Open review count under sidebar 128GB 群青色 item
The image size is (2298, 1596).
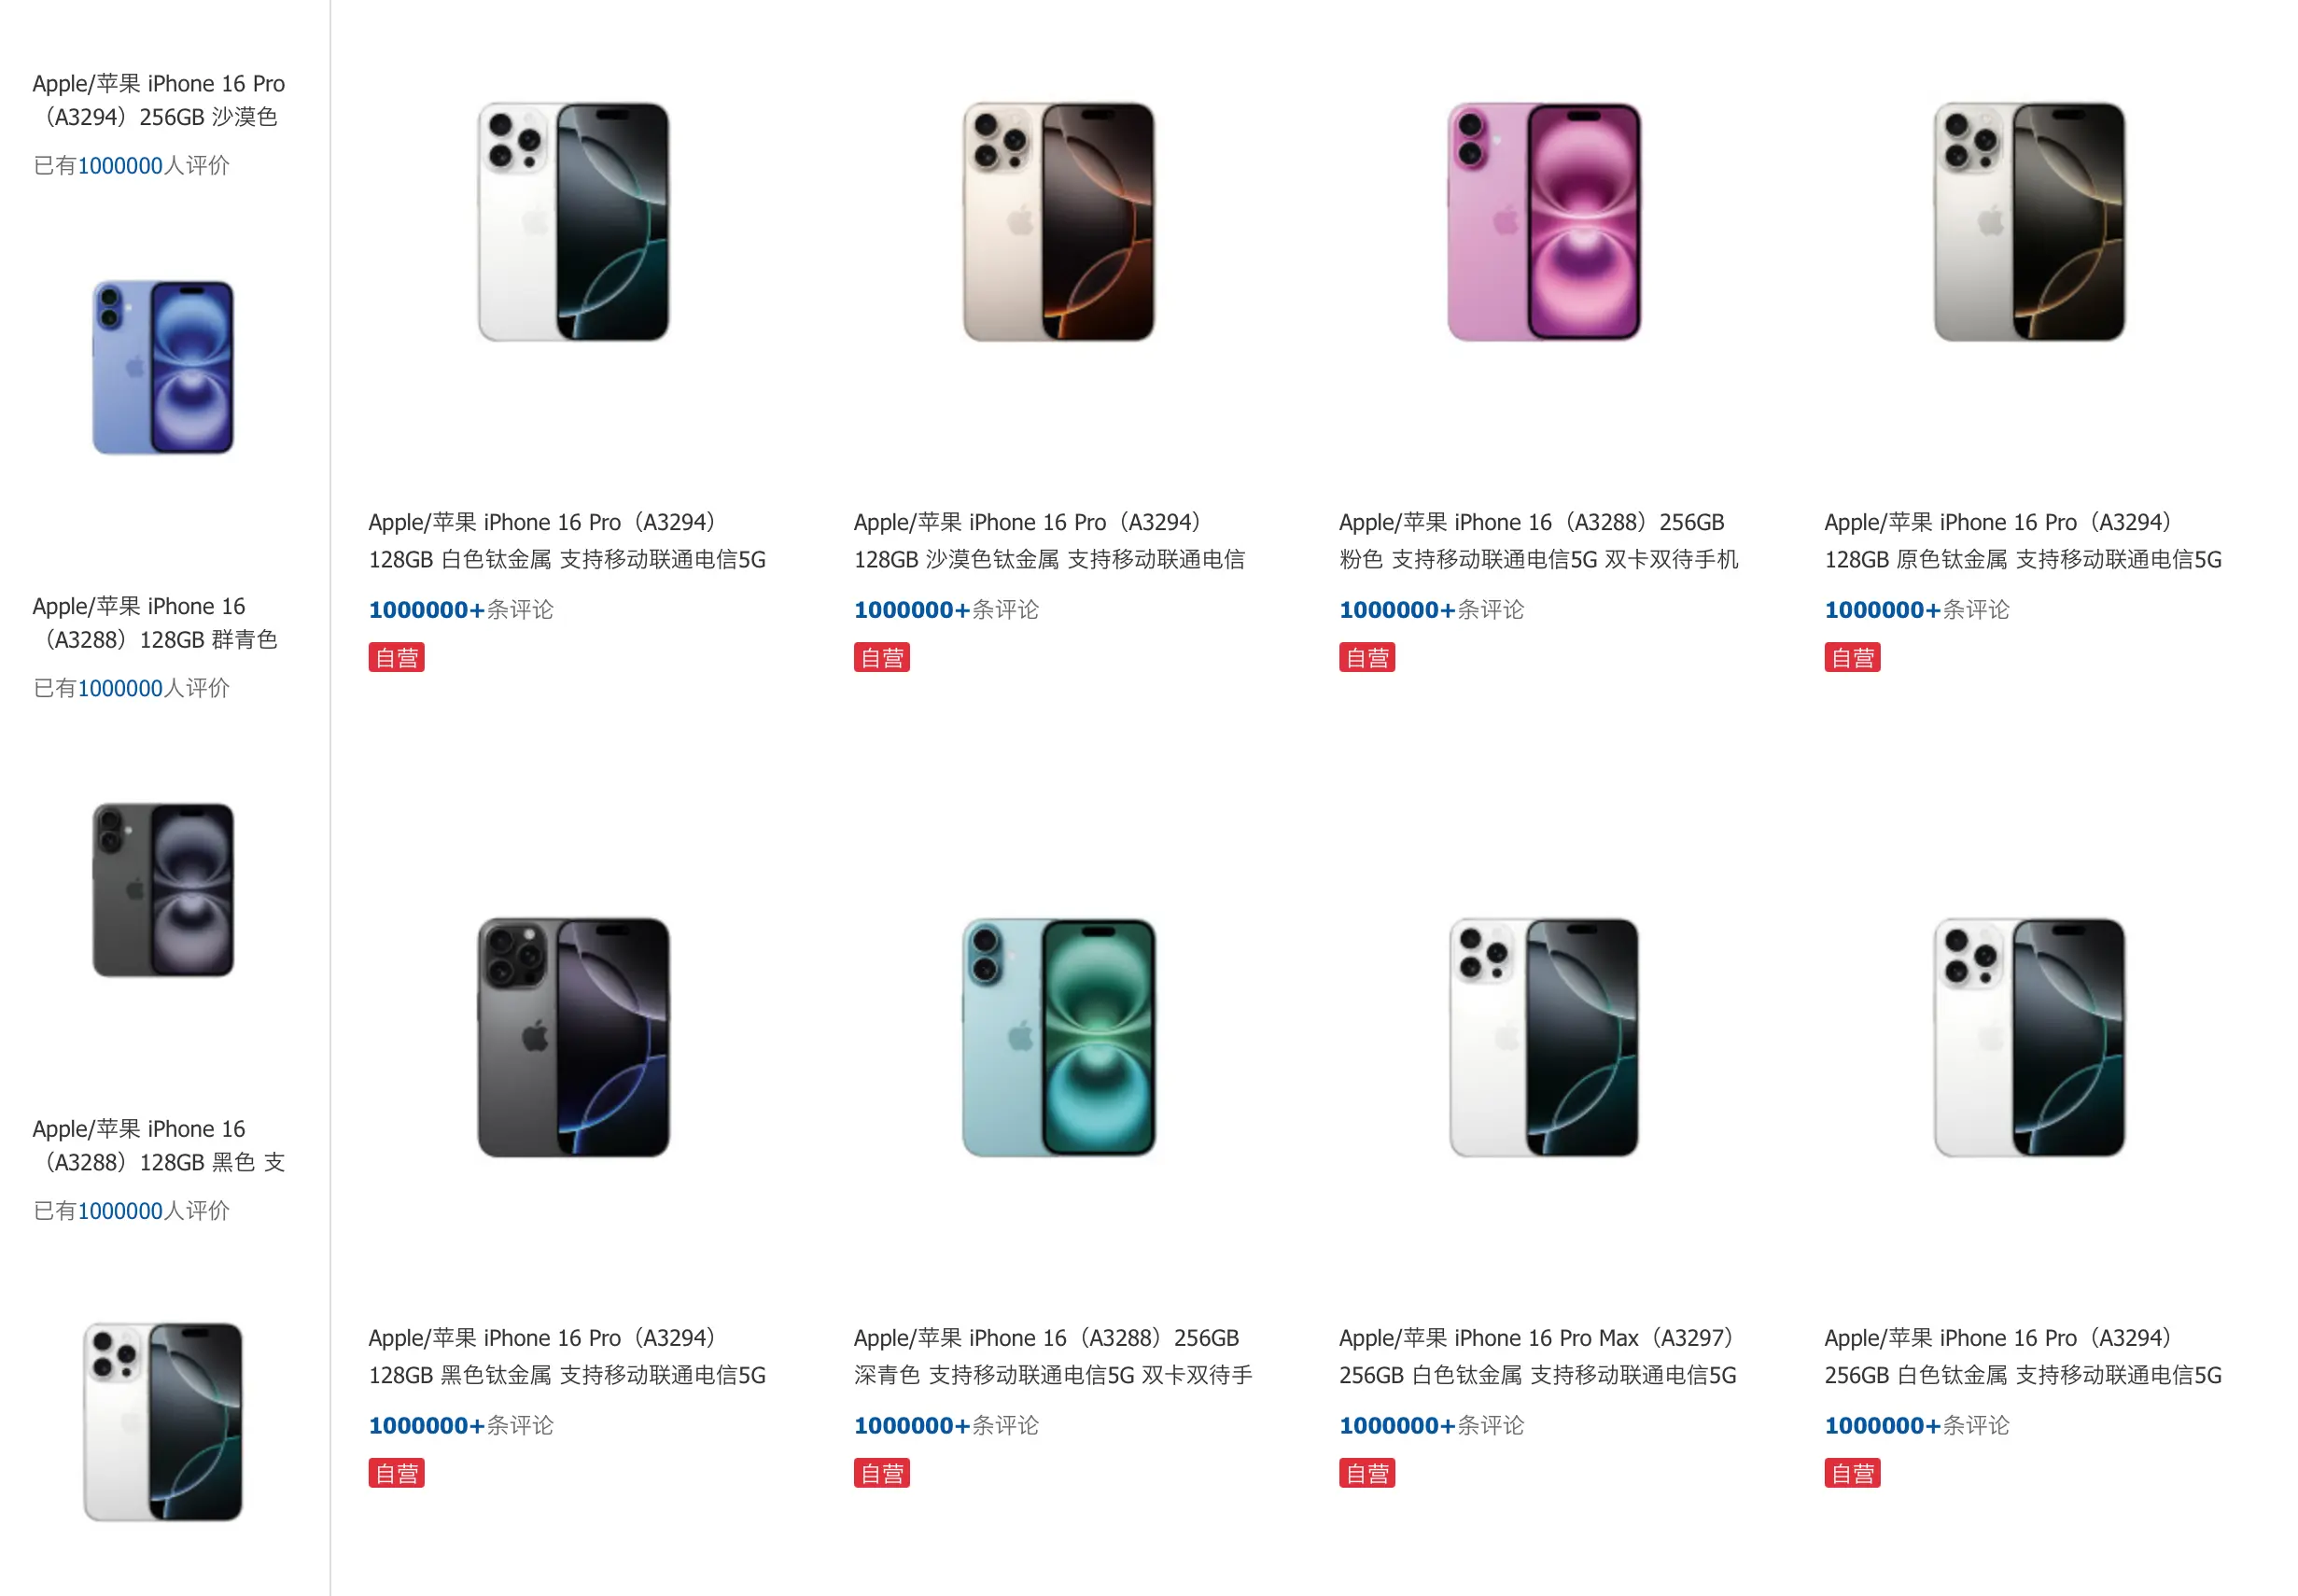[x=131, y=688]
